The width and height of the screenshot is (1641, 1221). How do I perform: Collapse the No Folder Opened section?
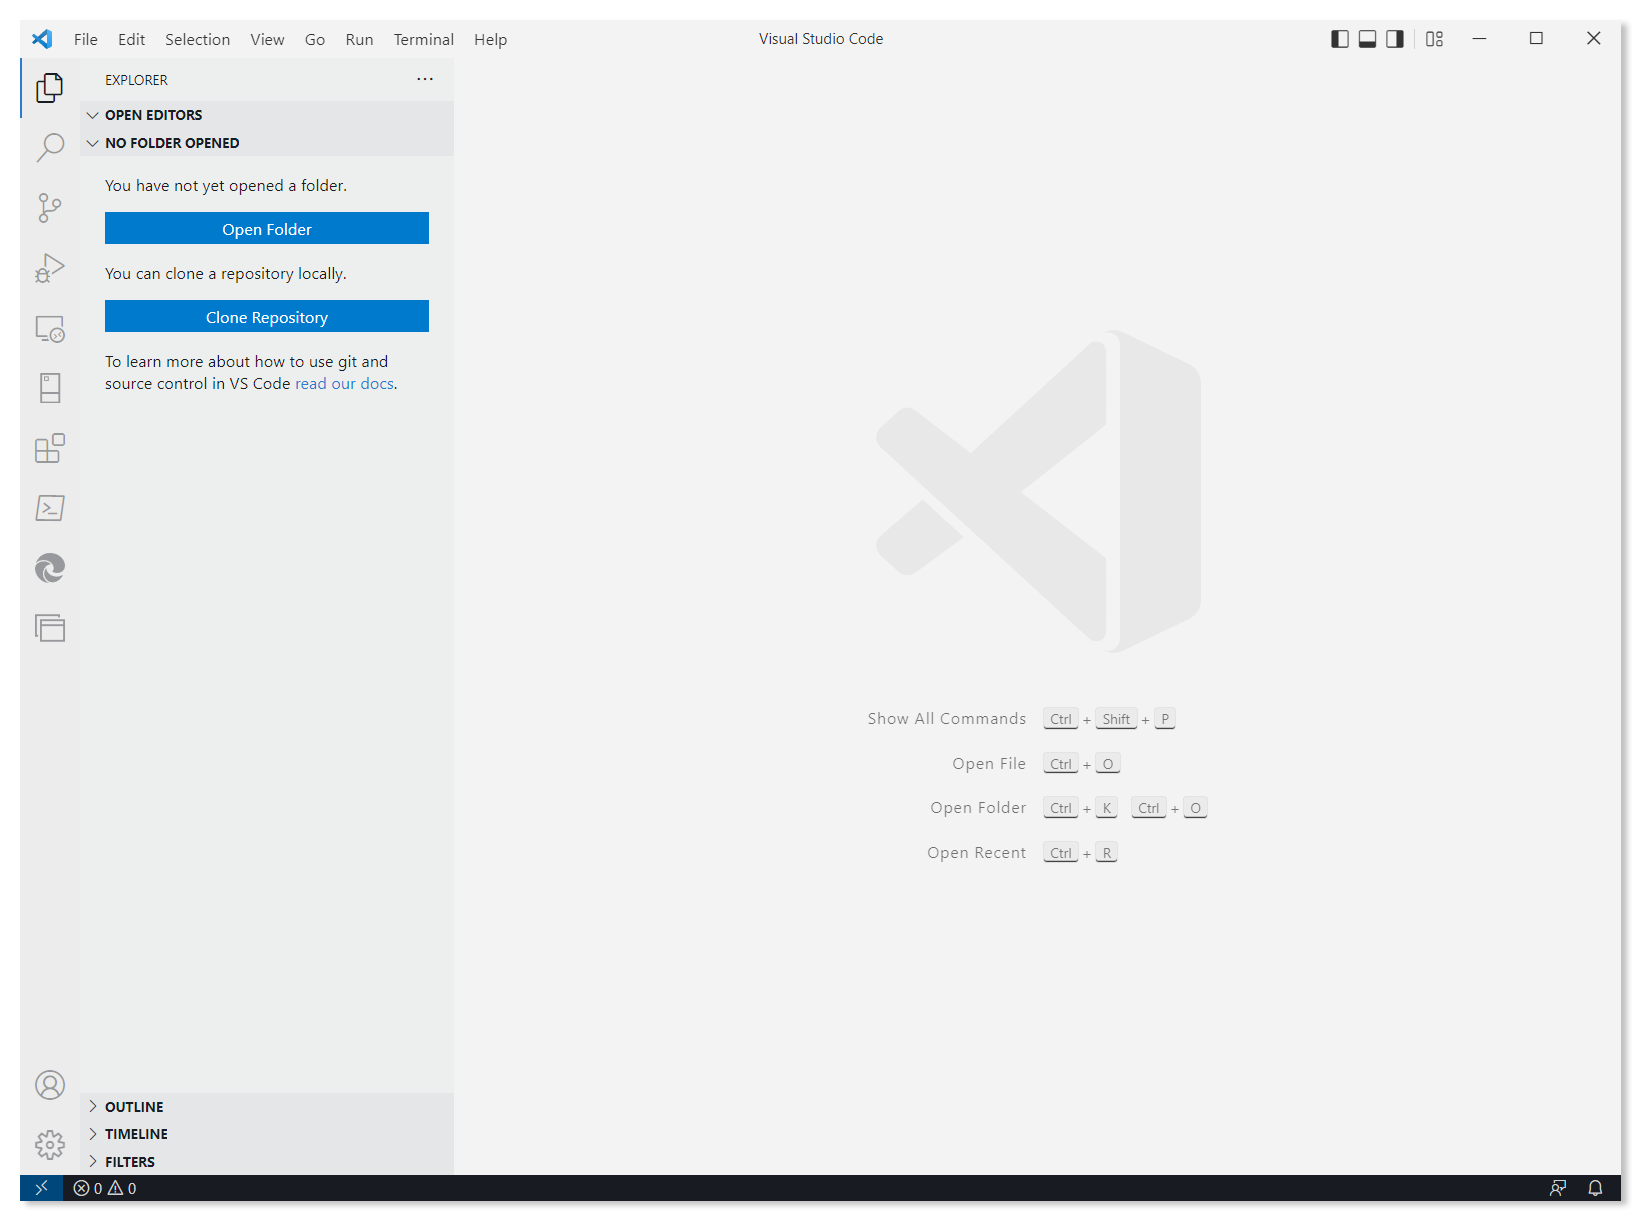point(267,143)
